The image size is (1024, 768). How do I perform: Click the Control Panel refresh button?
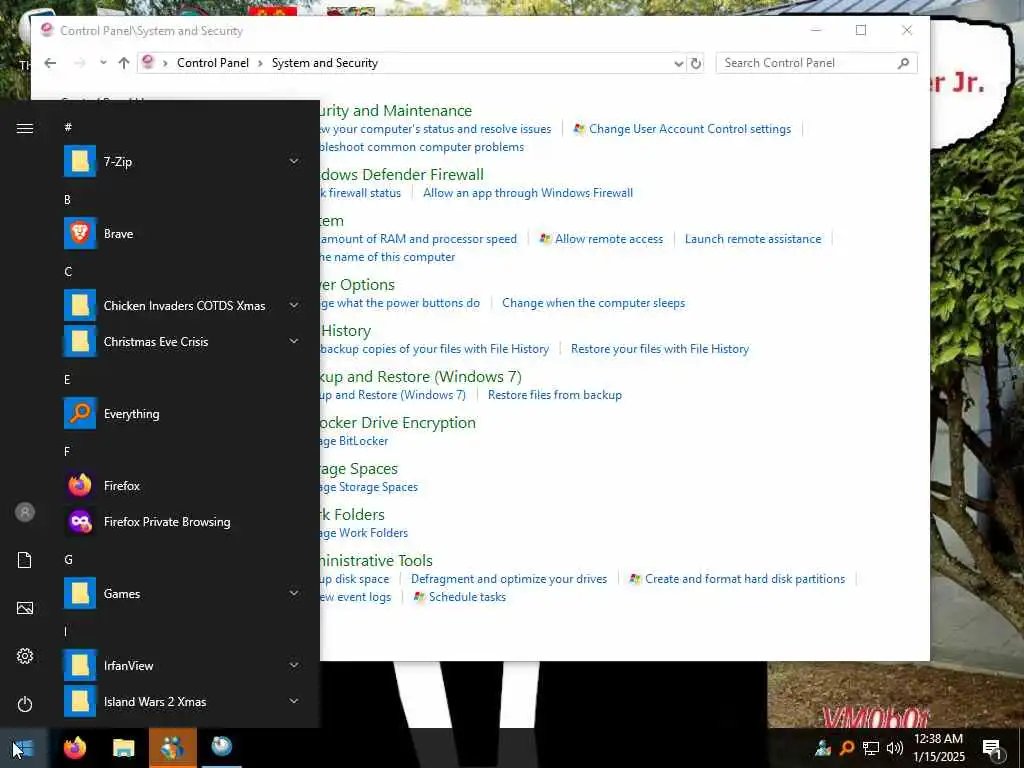pos(696,63)
